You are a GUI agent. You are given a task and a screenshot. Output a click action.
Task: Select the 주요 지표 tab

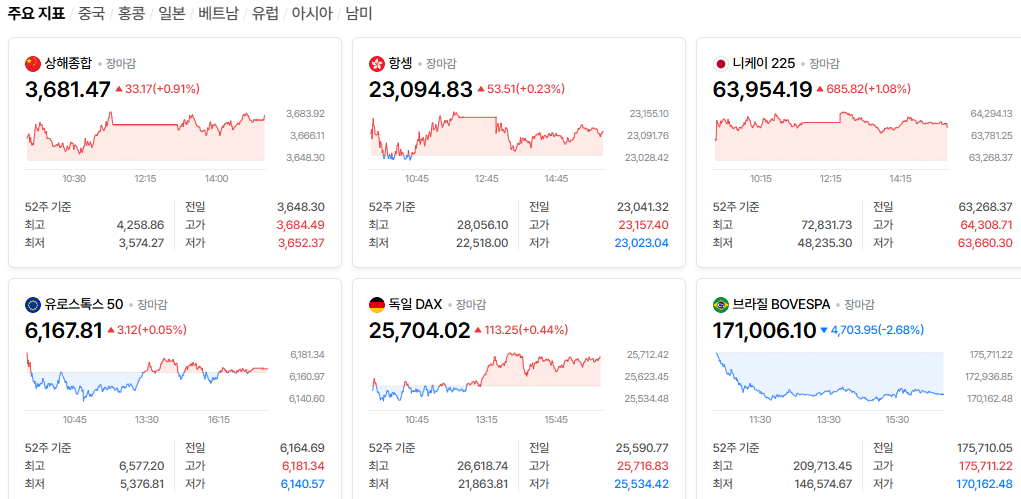click(36, 14)
